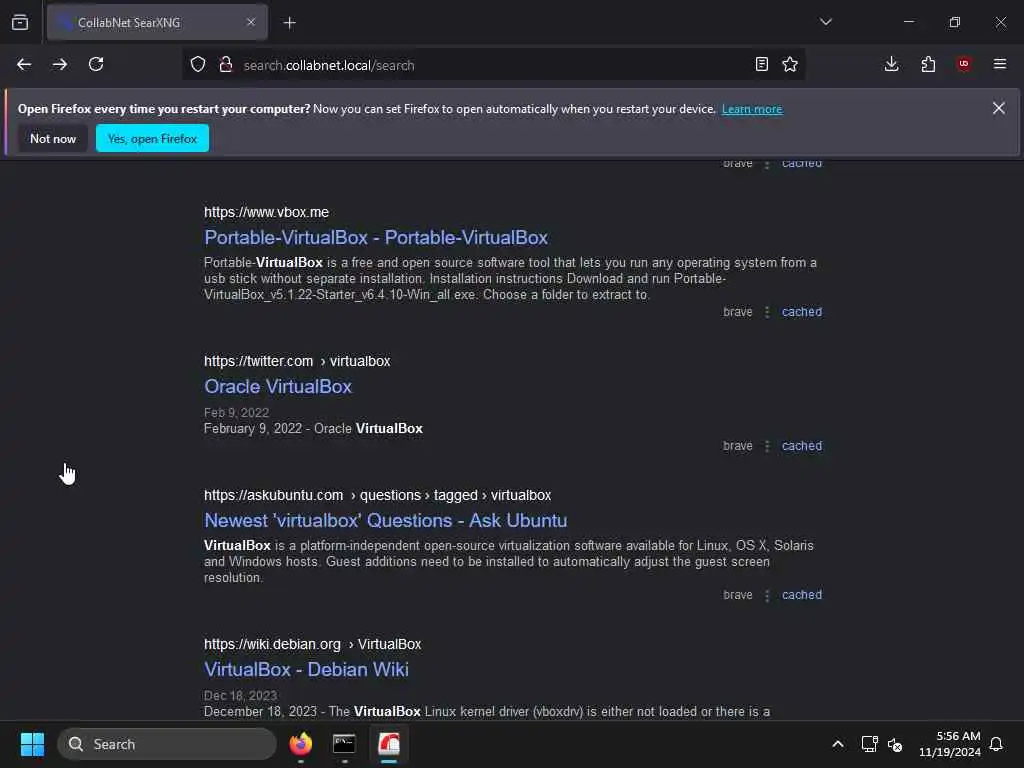The image size is (1024, 768).
Task: Open cached copy of Ask Ubuntu result
Action: tap(802, 595)
